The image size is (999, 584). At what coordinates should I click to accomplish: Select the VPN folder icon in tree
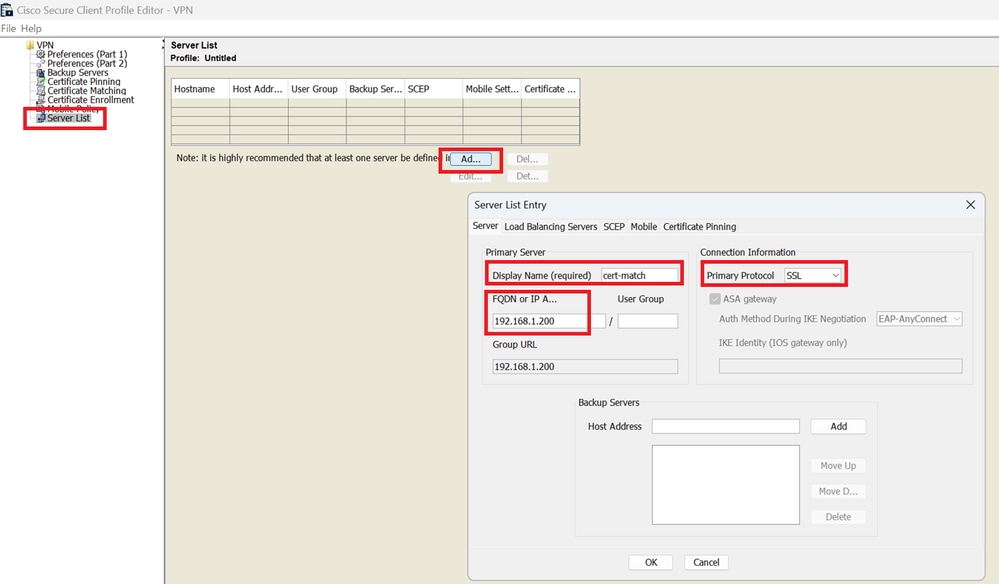(x=30, y=45)
